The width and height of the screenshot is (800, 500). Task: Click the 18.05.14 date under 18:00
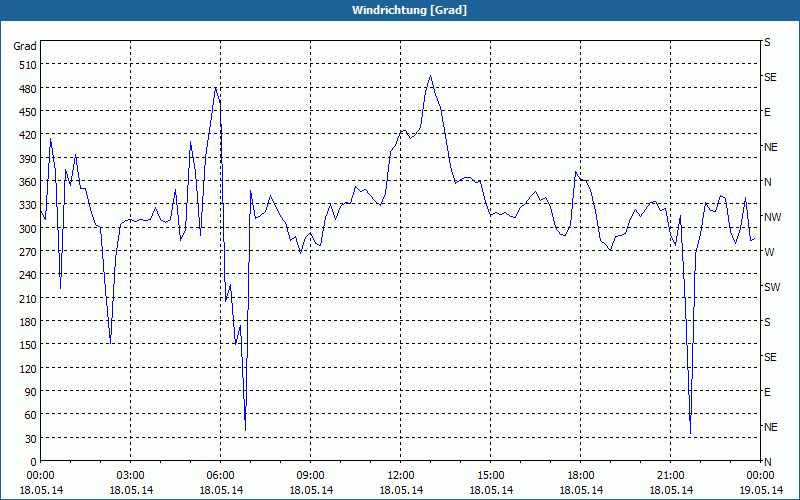point(581,490)
